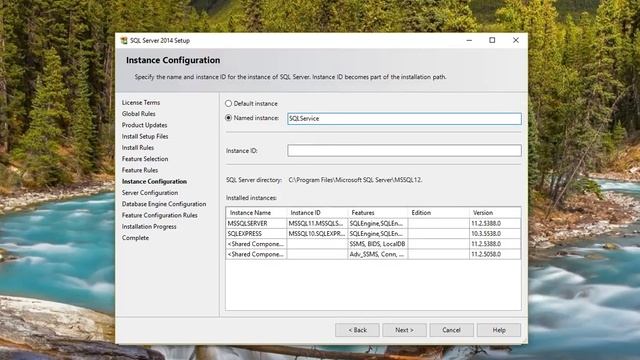Sort by Version column header

tap(495, 213)
